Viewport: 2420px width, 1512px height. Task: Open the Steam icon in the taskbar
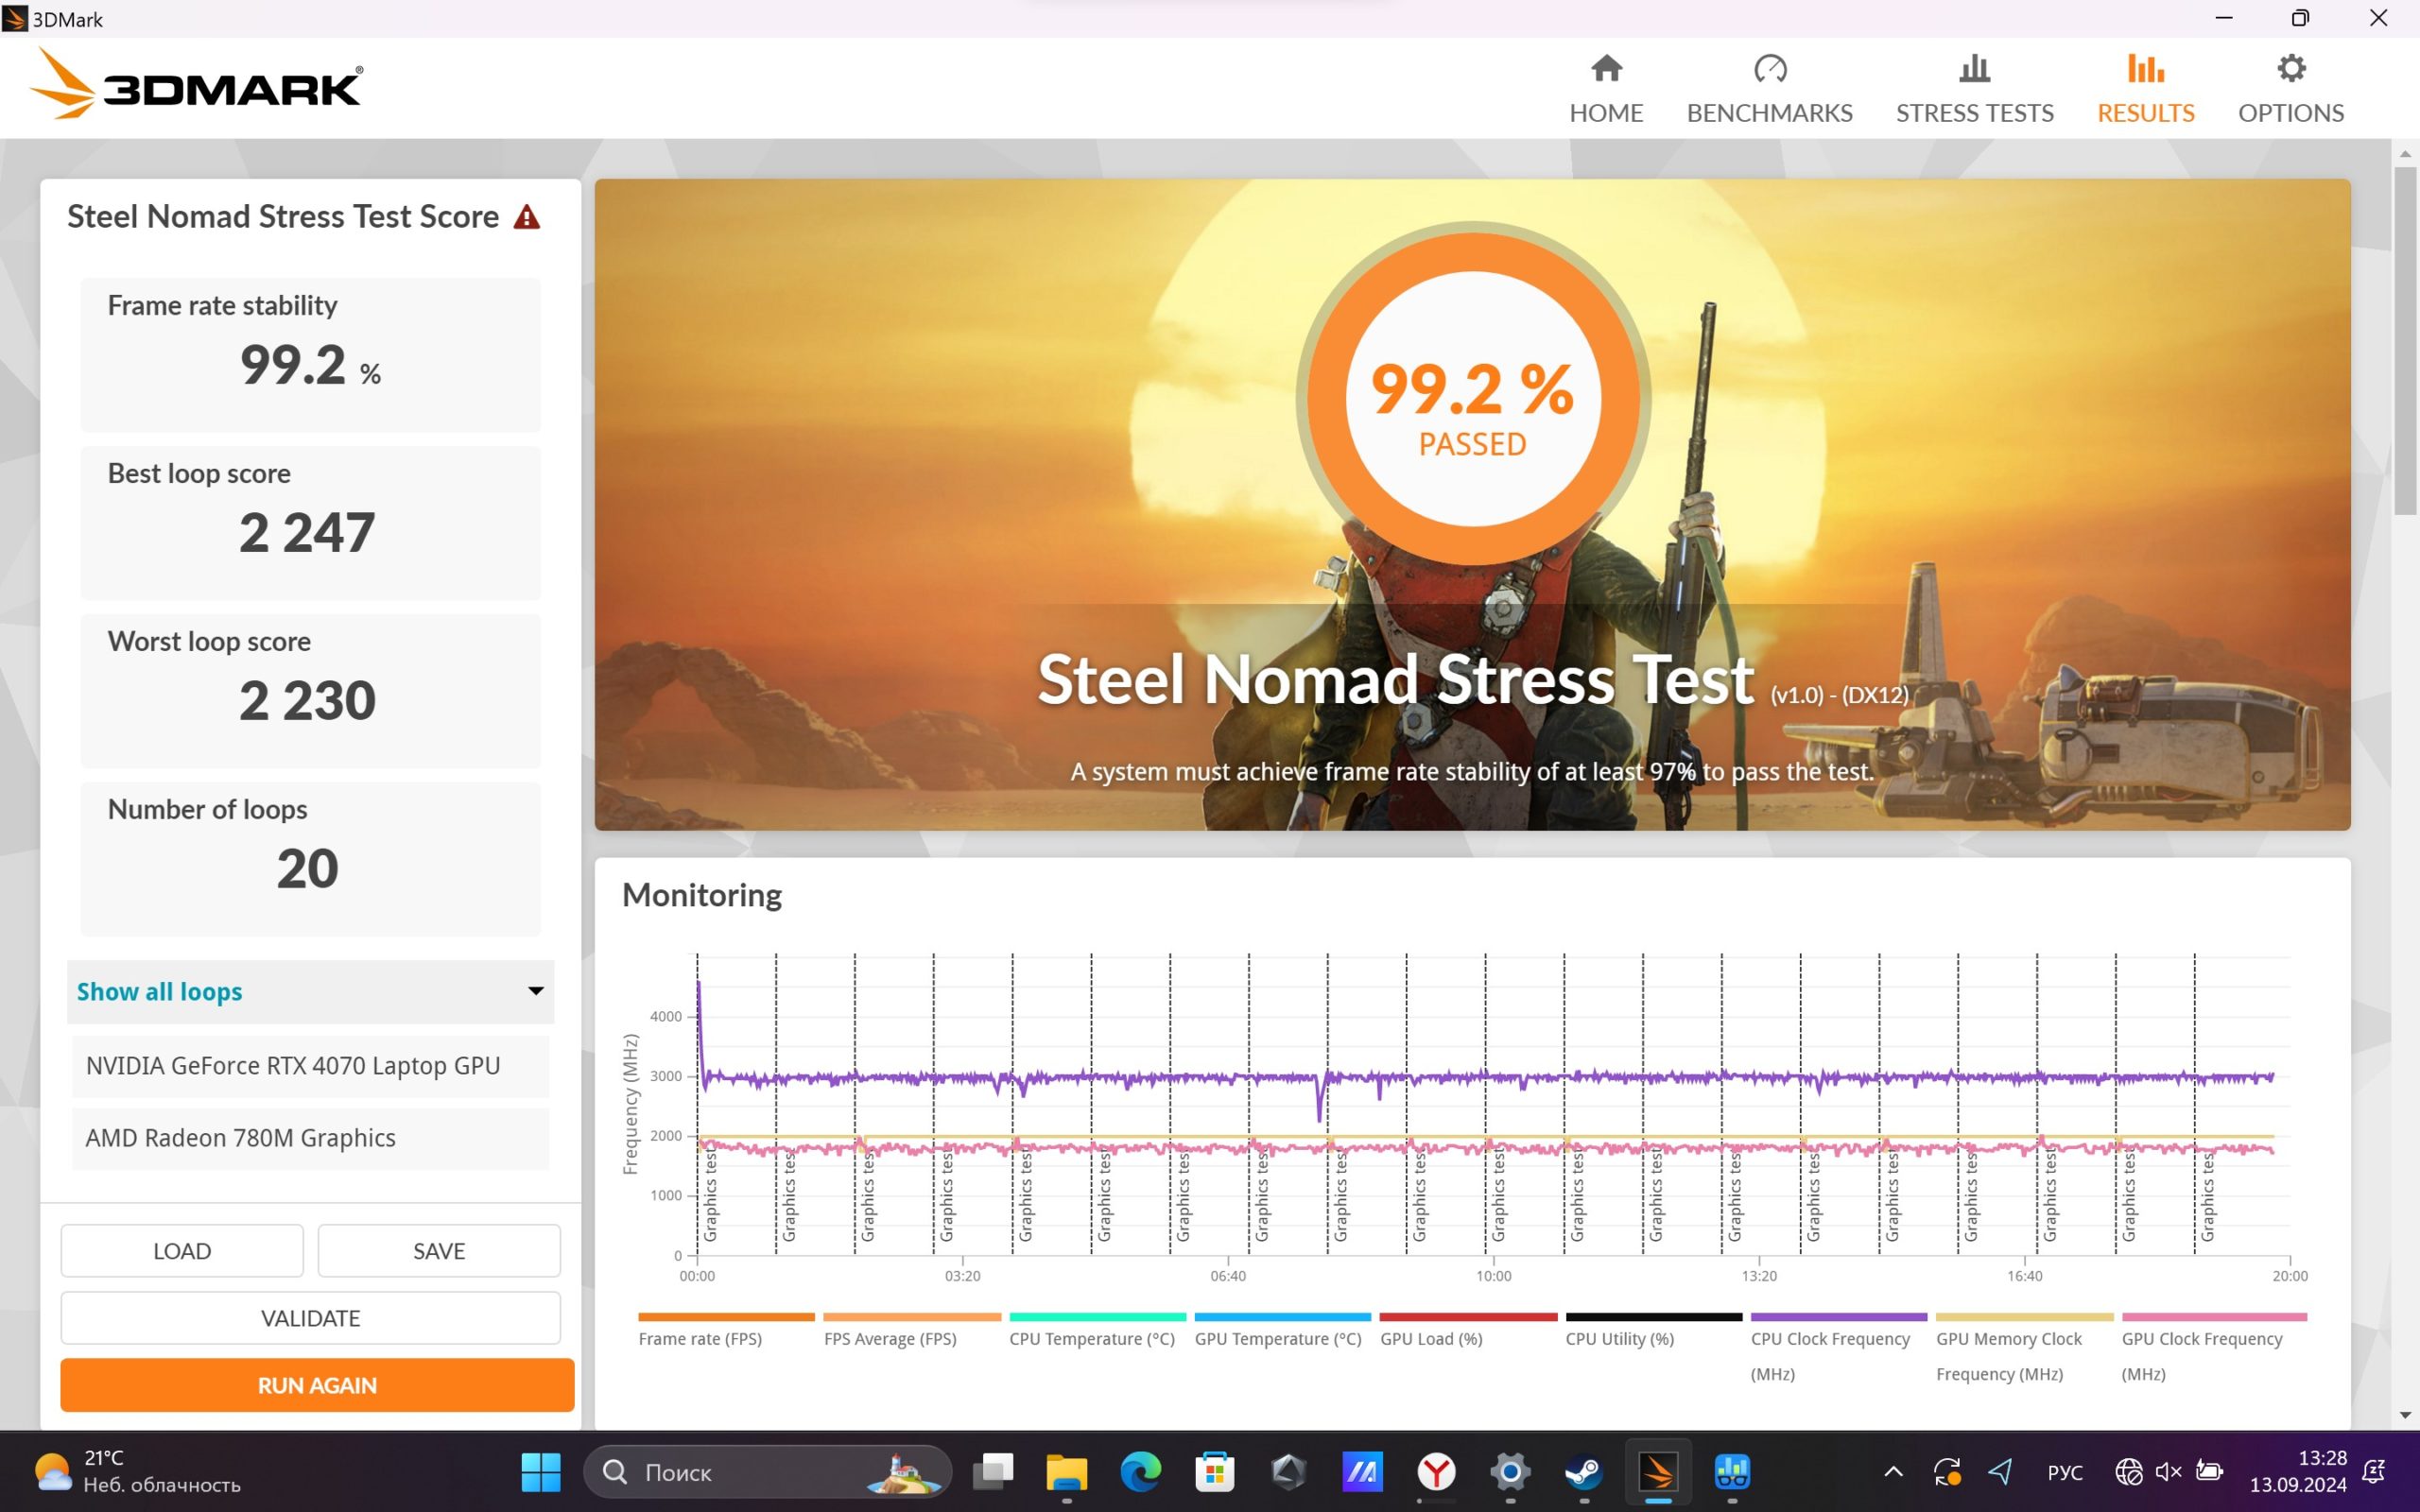pyautogui.click(x=1584, y=1471)
